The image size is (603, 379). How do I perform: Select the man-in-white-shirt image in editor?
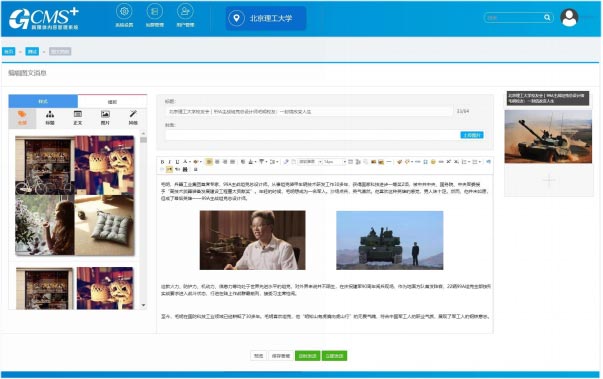252,240
